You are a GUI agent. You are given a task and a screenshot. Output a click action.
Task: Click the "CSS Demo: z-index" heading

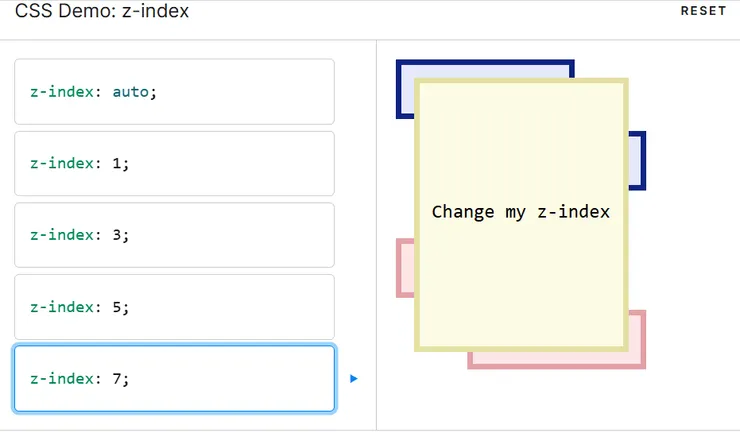pos(101,11)
